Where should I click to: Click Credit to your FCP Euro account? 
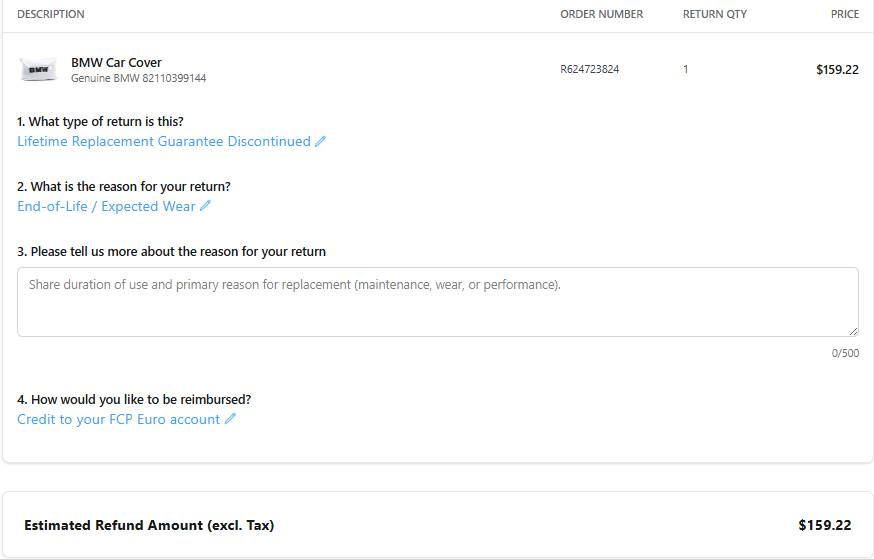point(119,419)
